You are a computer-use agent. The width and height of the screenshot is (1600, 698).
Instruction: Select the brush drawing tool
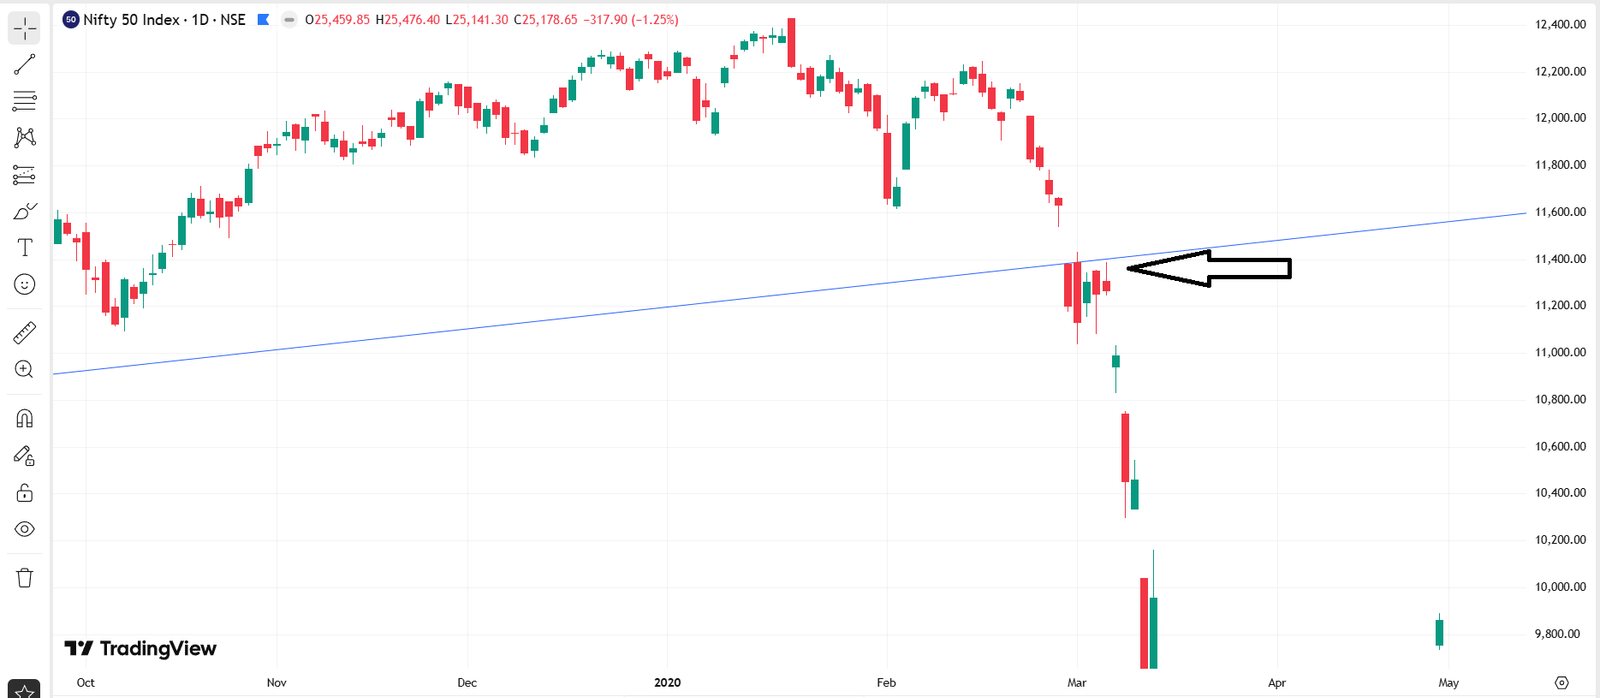(x=25, y=211)
